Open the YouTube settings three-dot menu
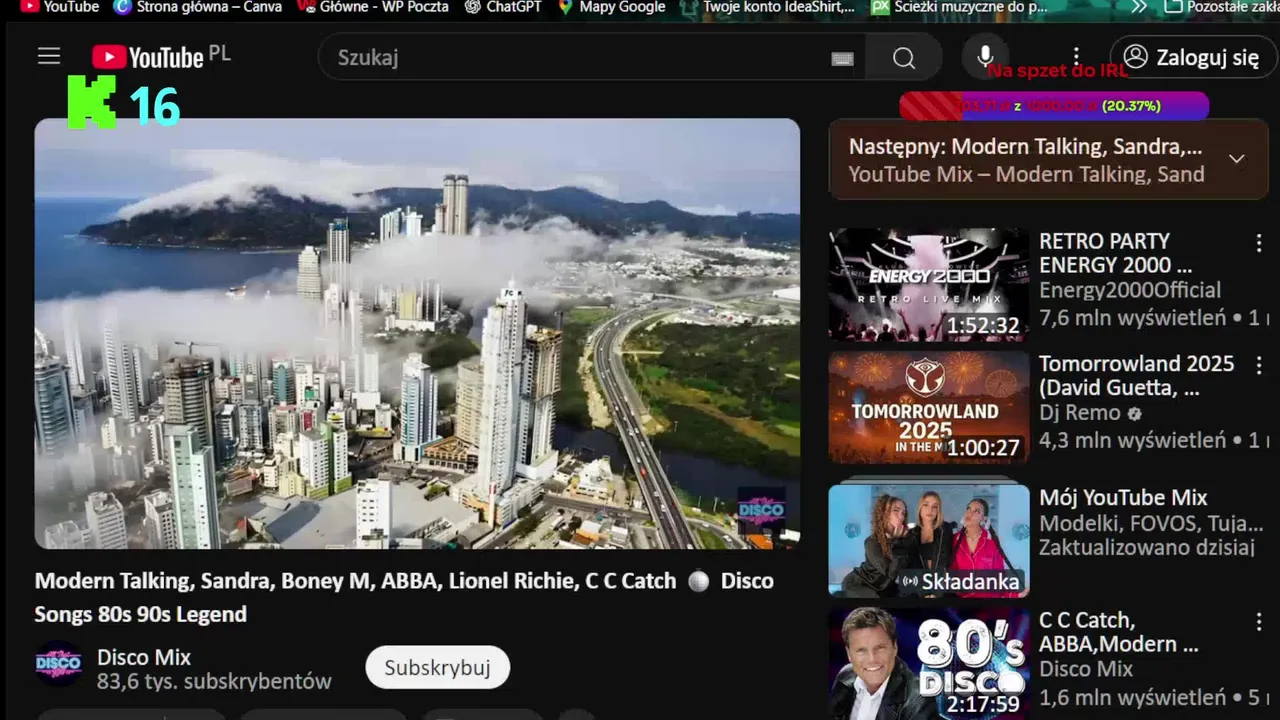 click(1076, 57)
